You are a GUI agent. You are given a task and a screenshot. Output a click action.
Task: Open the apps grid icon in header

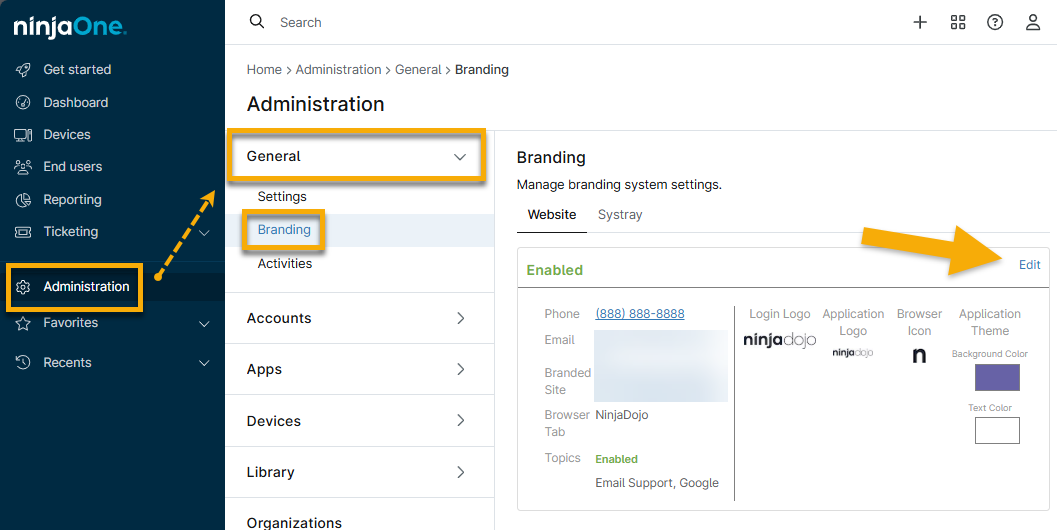click(x=958, y=22)
